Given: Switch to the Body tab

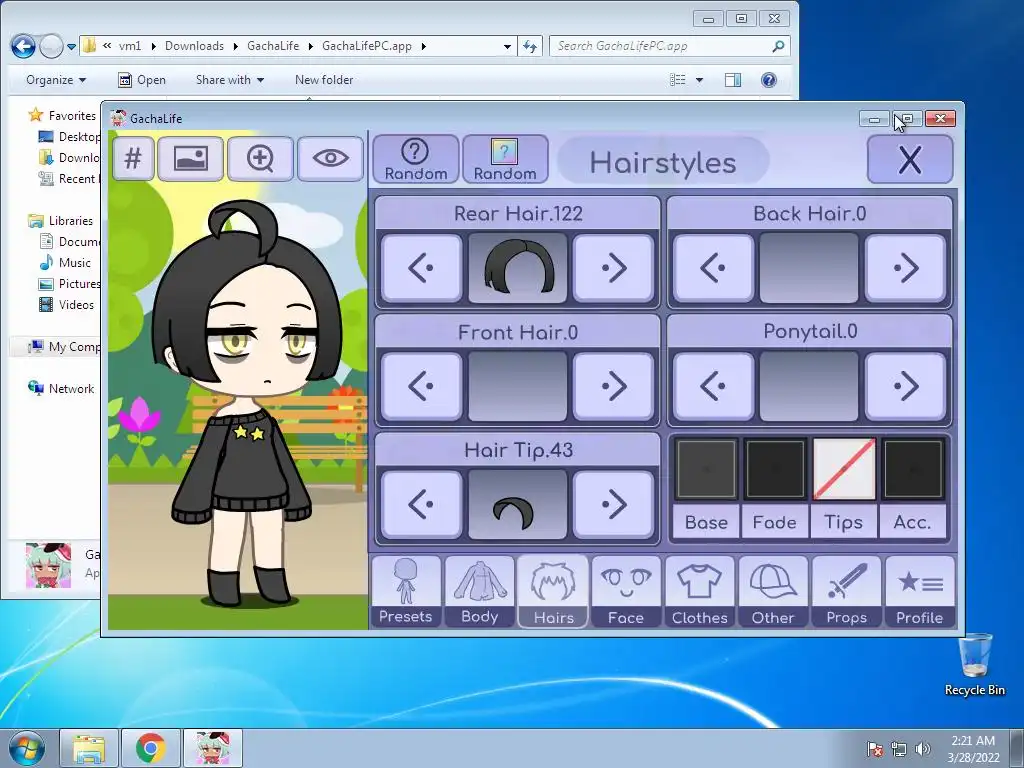Looking at the screenshot, I should click(x=479, y=592).
